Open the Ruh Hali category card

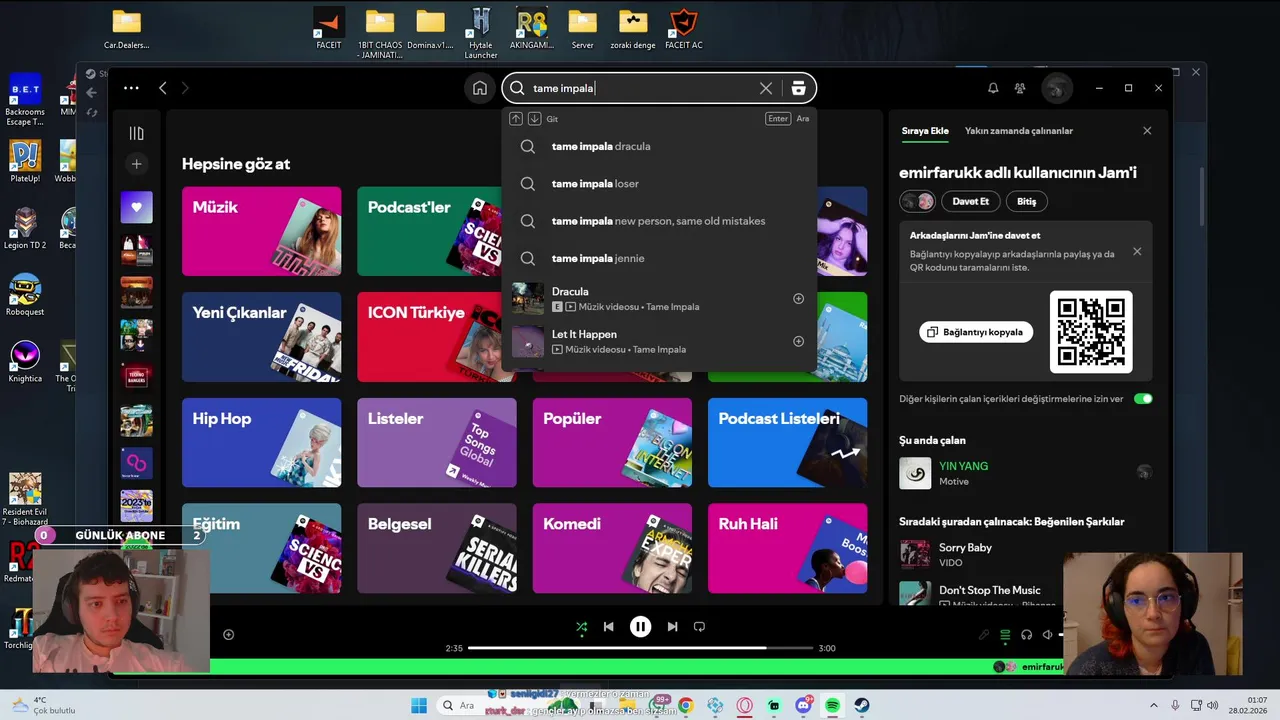click(x=788, y=548)
